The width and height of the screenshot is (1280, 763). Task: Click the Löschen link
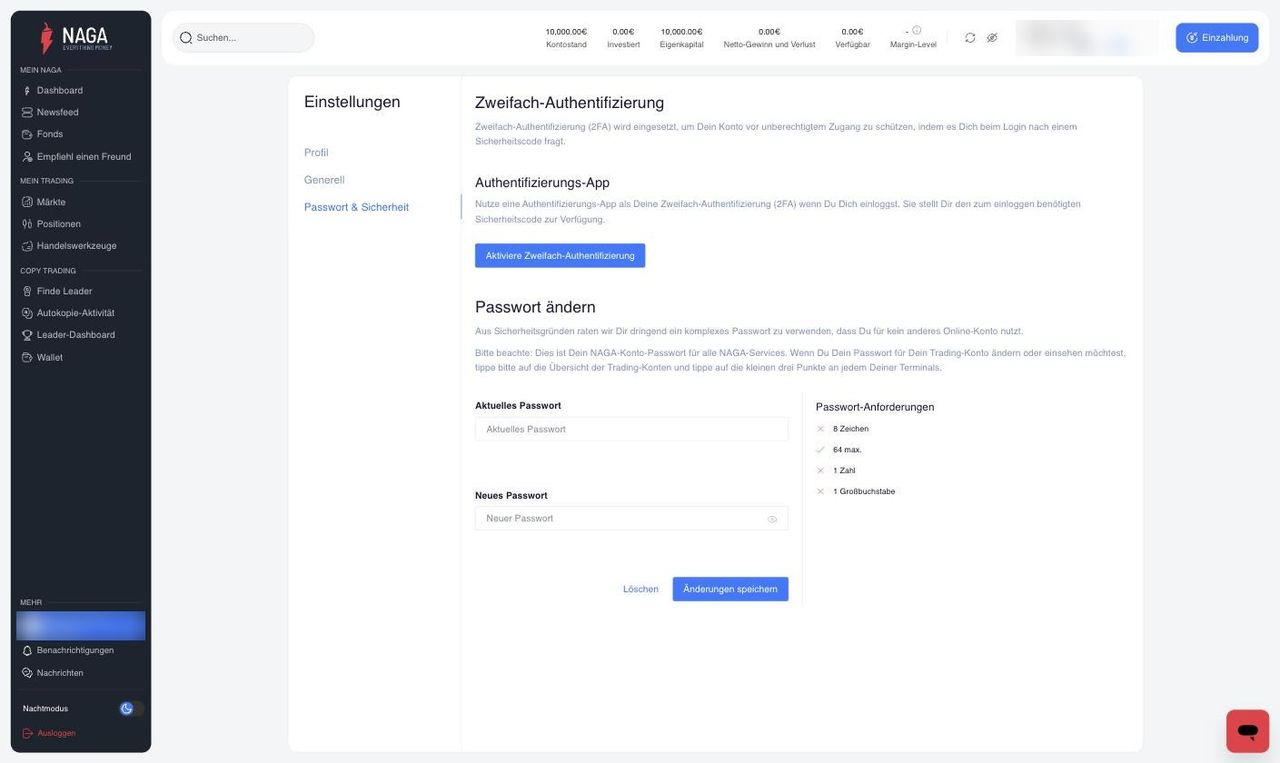tap(641, 589)
